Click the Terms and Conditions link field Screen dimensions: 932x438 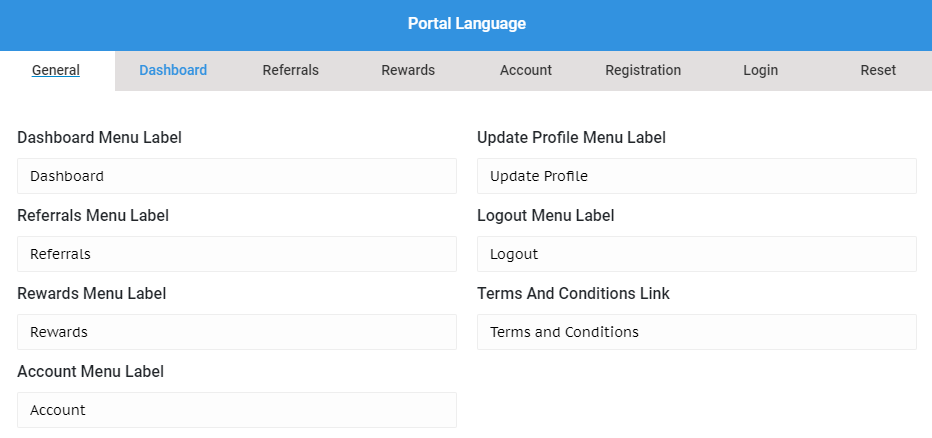[697, 332]
